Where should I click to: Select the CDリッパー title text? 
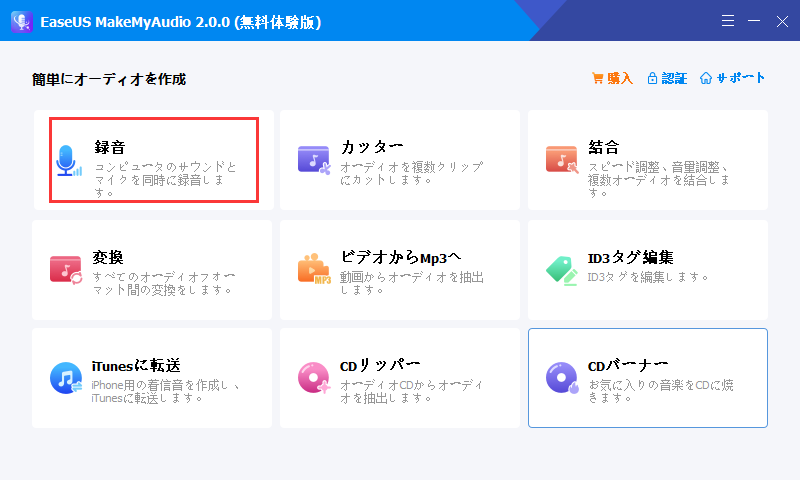380,365
